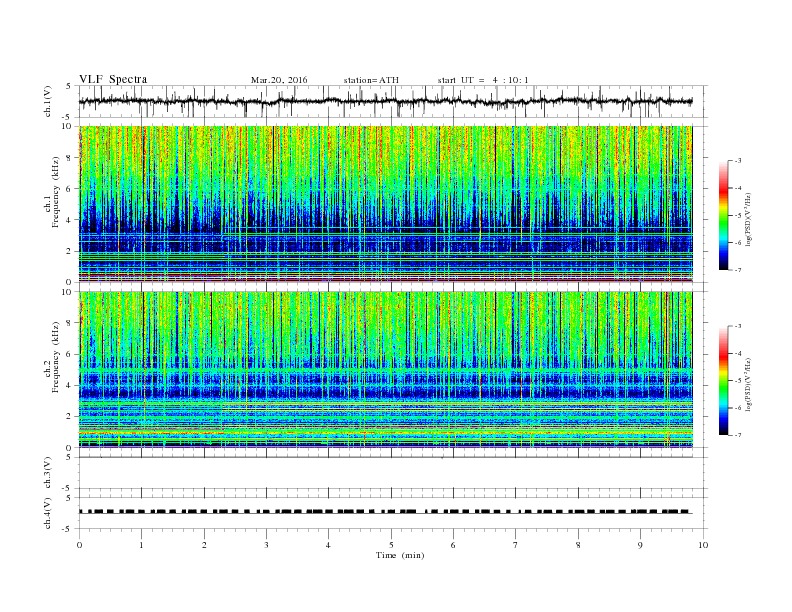This screenshot has height=612, width=792.
Task: Click the "ch.1(V)" axis label
Action: [x=48, y=101]
